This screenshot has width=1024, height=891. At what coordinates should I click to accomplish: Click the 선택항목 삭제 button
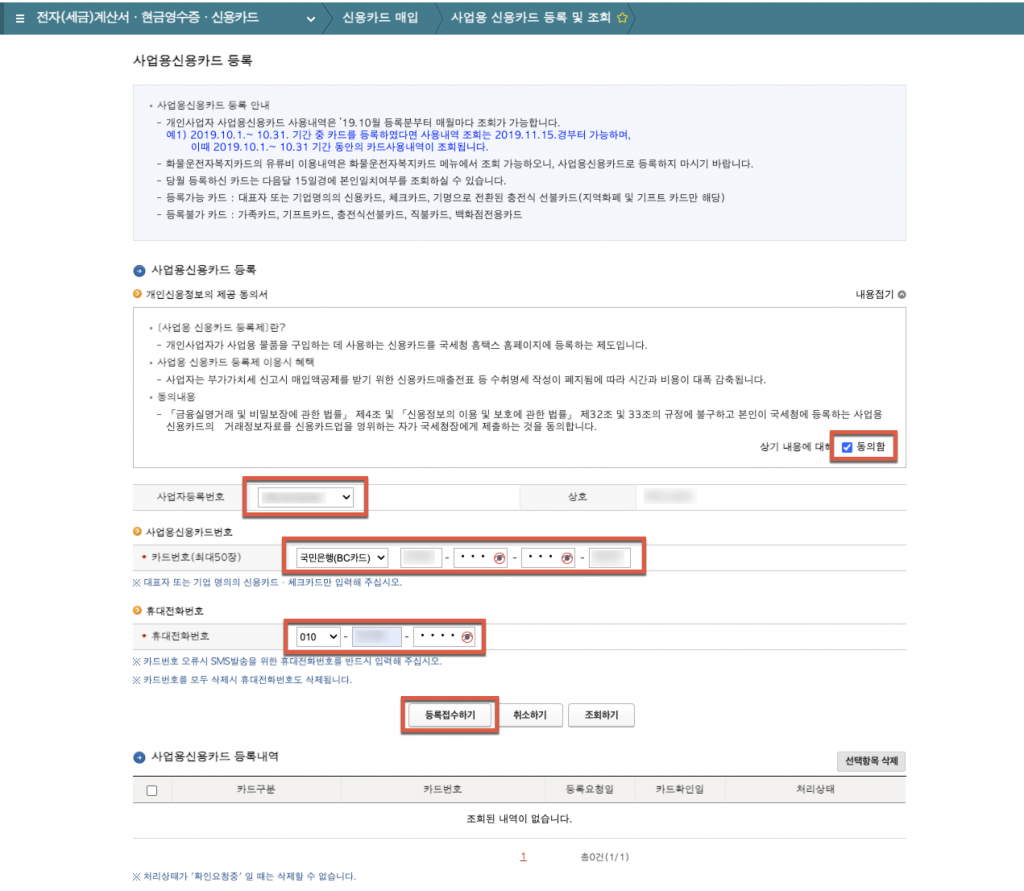[x=871, y=761]
